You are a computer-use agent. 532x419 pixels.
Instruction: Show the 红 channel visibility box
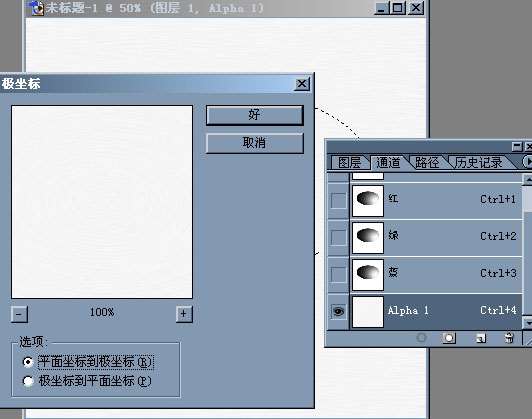338,201
